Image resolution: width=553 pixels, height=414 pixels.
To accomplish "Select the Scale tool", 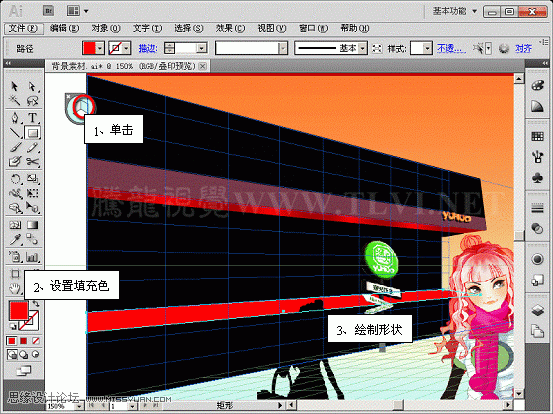I will [32, 179].
